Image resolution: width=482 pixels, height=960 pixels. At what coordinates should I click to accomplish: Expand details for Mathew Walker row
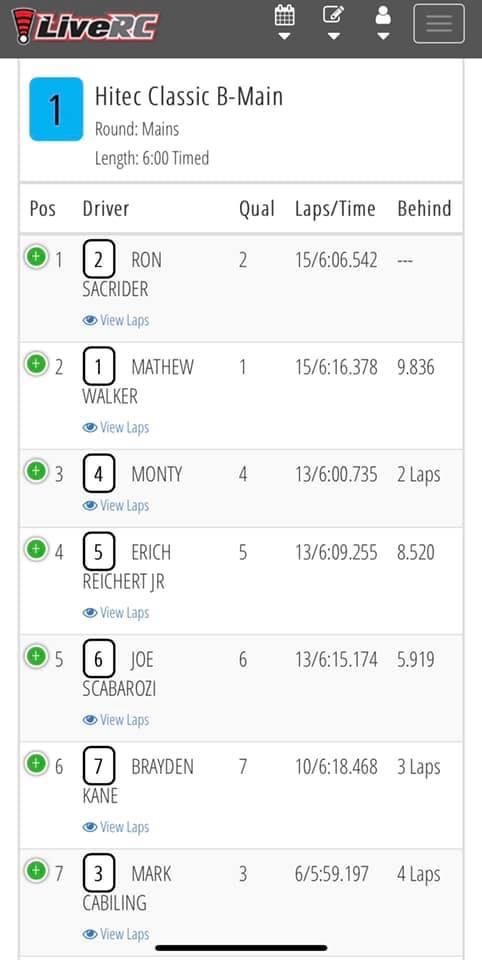pos(36,364)
